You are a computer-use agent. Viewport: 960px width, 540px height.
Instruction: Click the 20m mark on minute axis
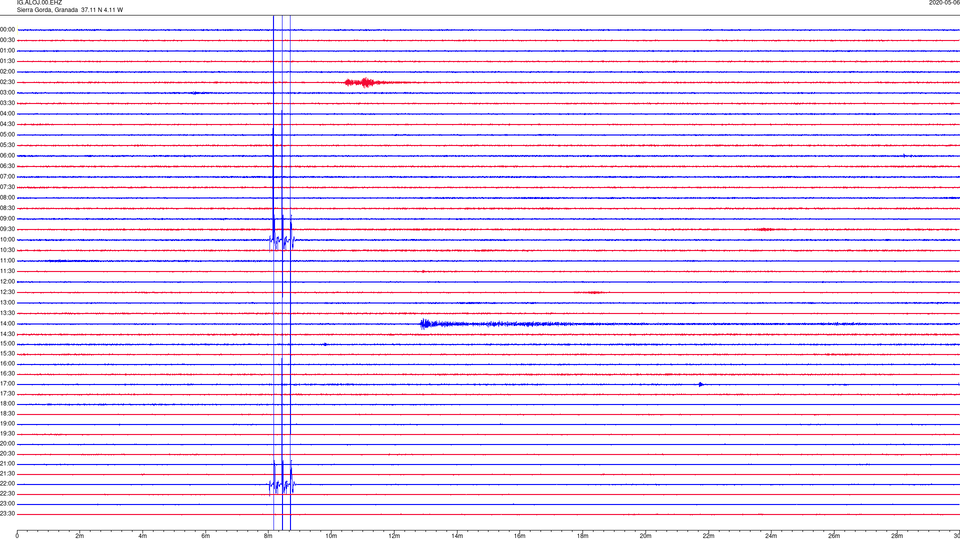645,536
